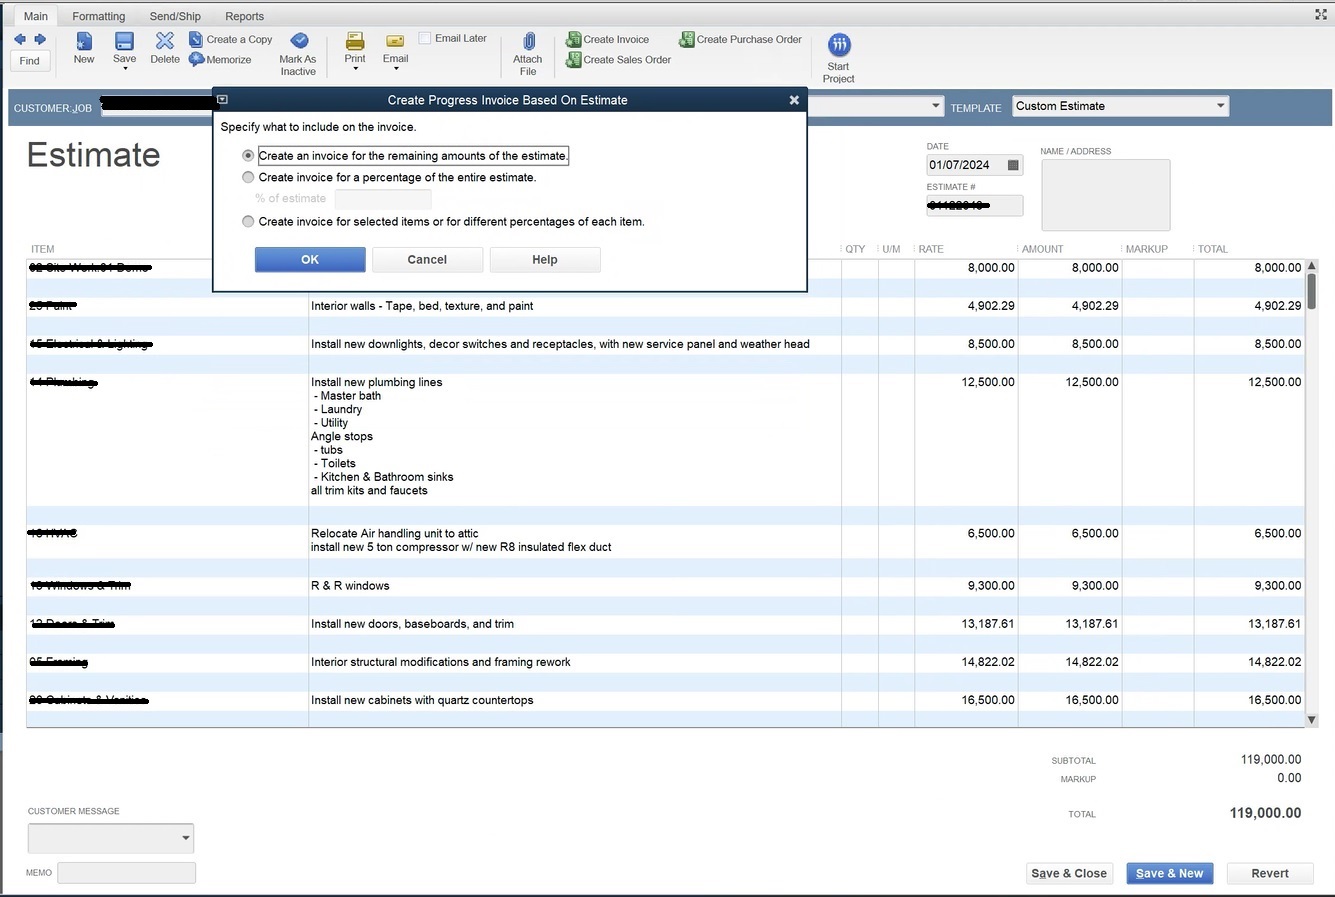Viewport: 1335px width, 897px height.
Task: Click the Save icon in toolbar
Action: coord(124,41)
